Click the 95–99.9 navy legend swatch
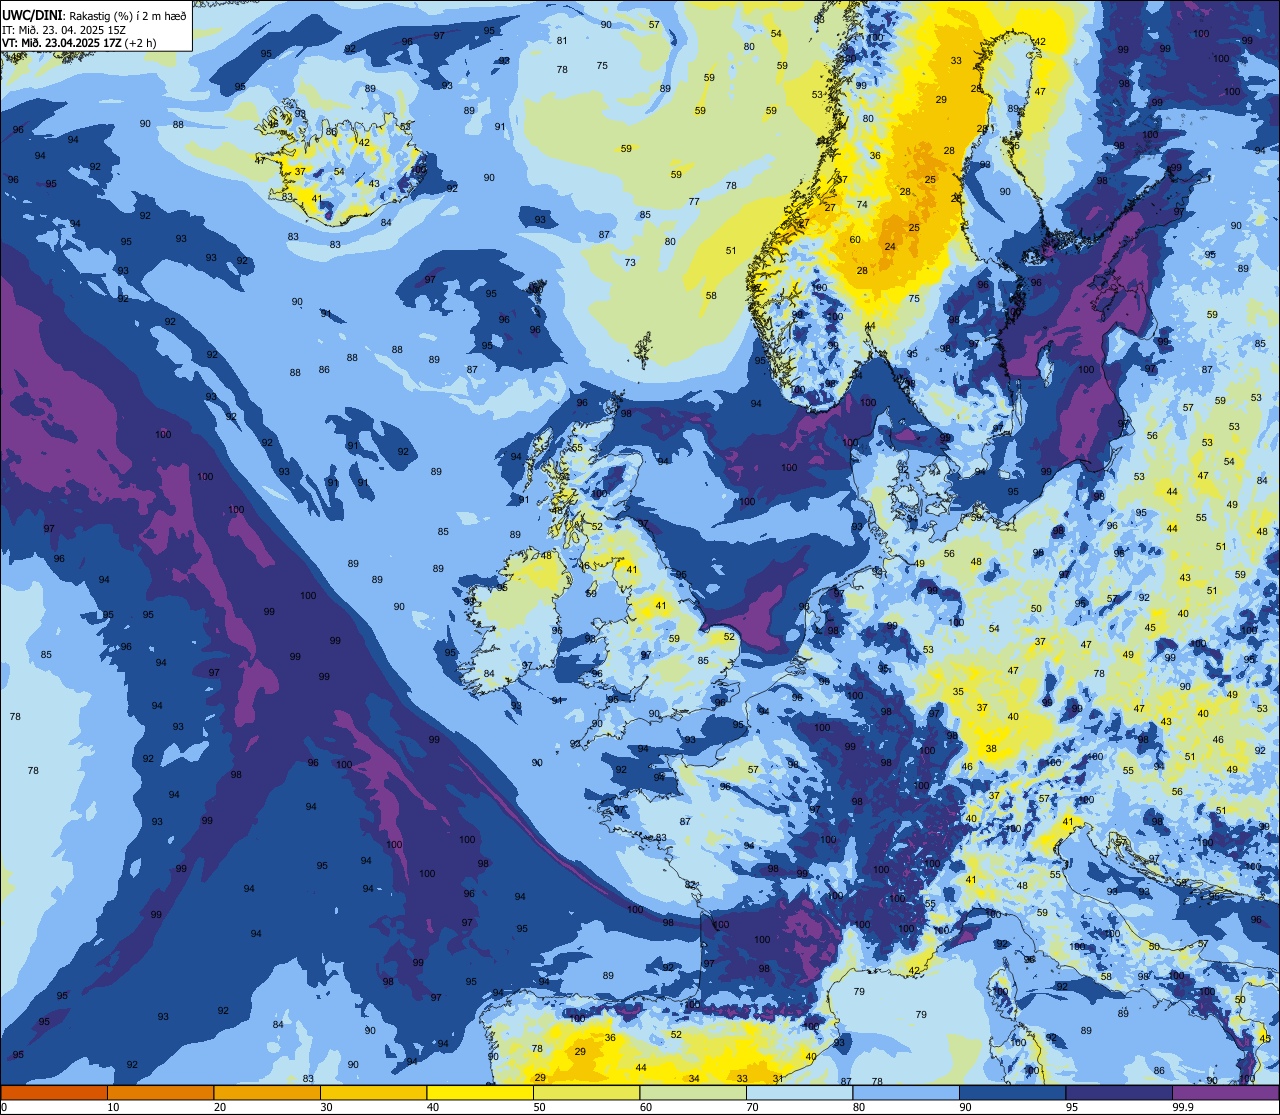 coord(1119,1092)
